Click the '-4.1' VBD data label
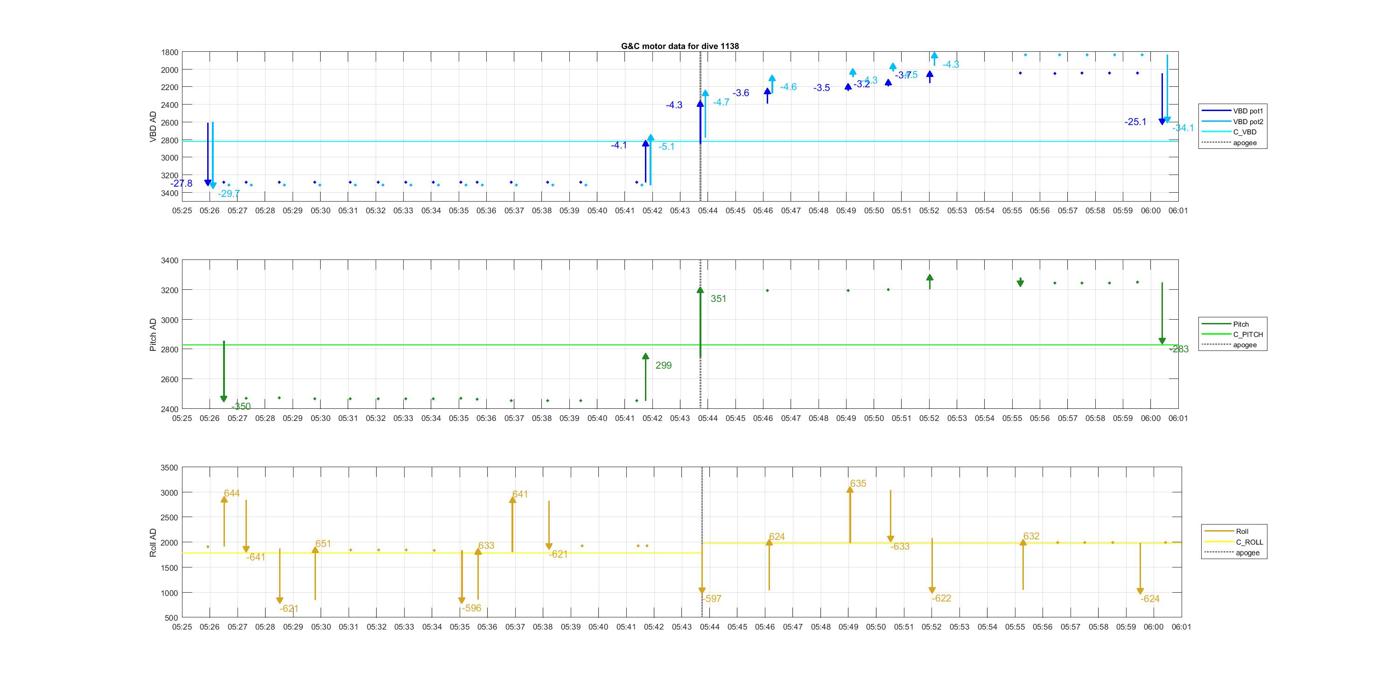This screenshot has width=1400, height=693. 619,146
